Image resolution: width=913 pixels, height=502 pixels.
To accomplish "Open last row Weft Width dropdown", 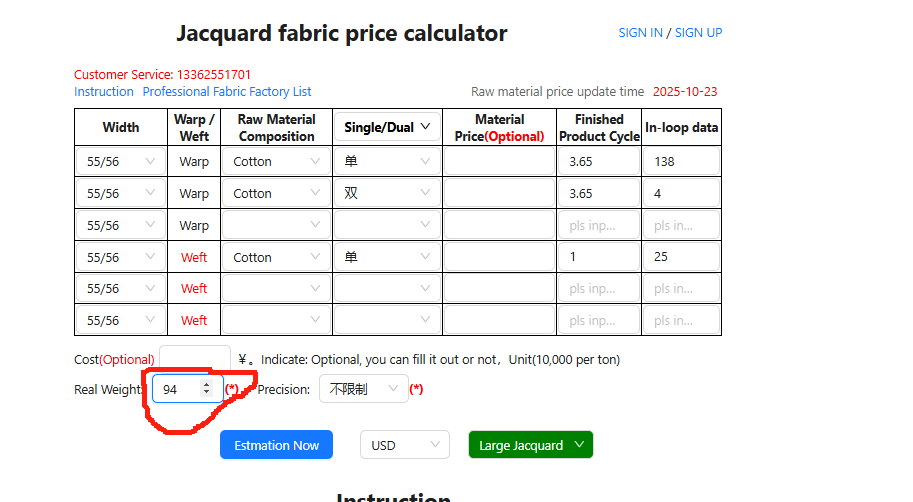I will 121,320.
